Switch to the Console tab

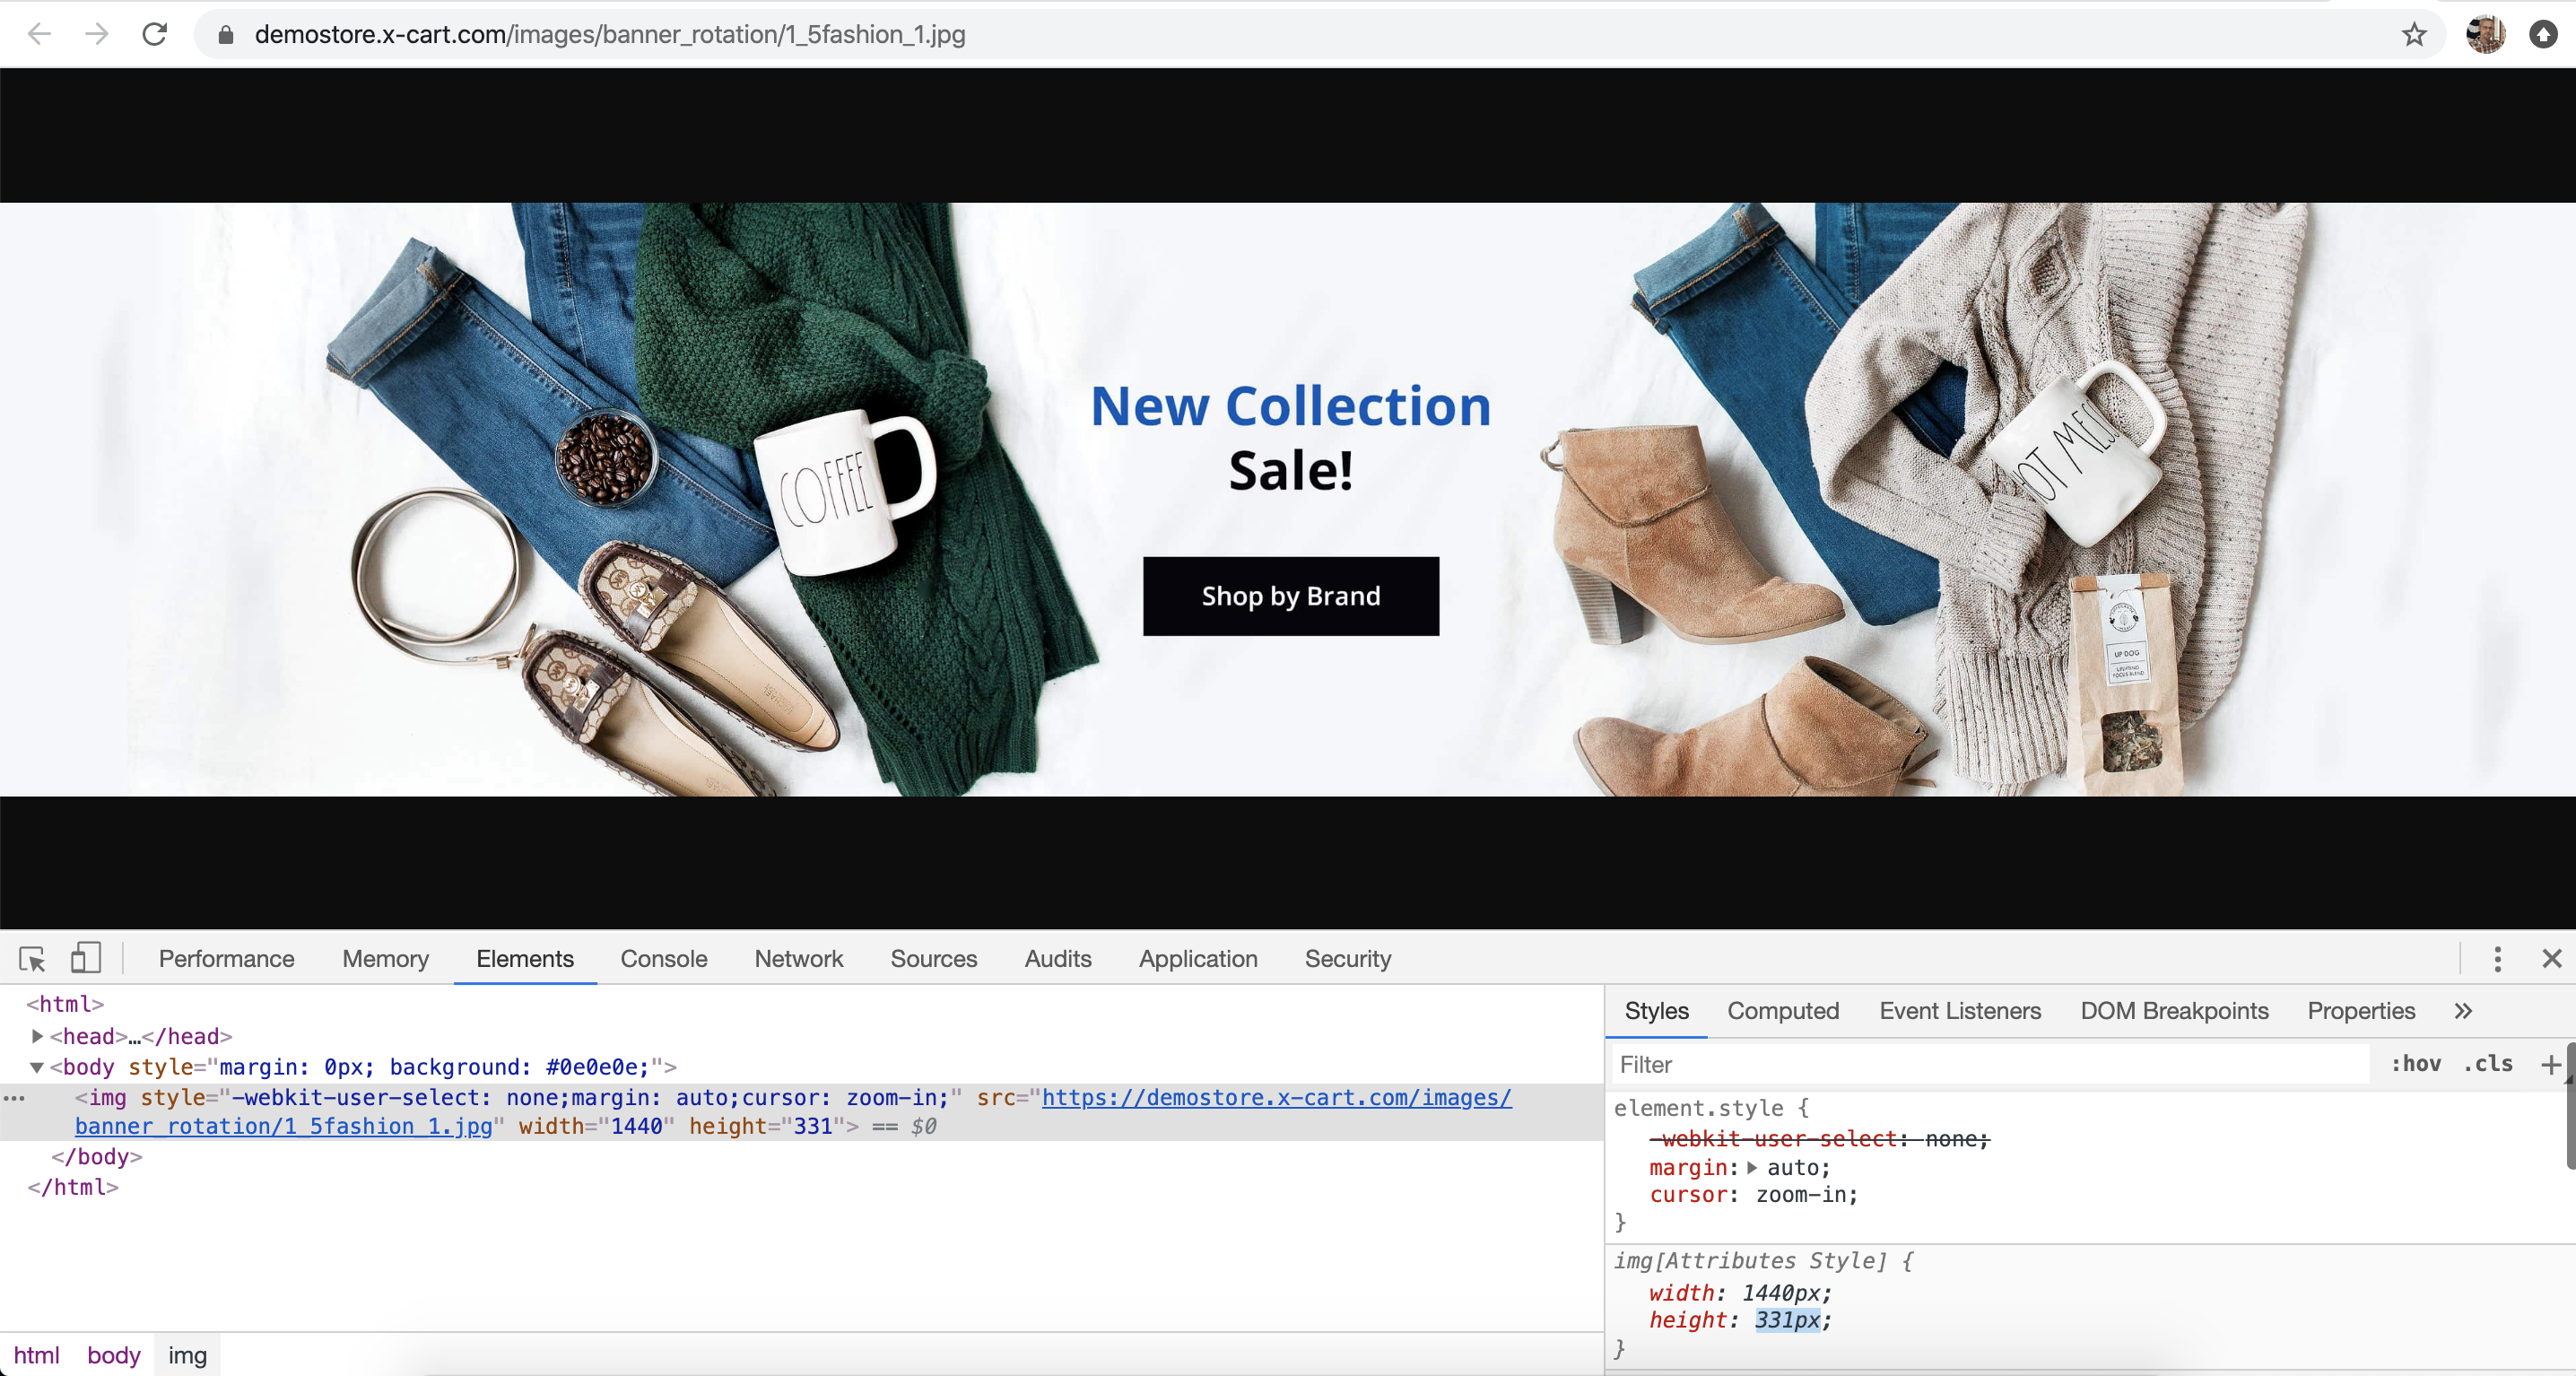pyautogui.click(x=663, y=959)
